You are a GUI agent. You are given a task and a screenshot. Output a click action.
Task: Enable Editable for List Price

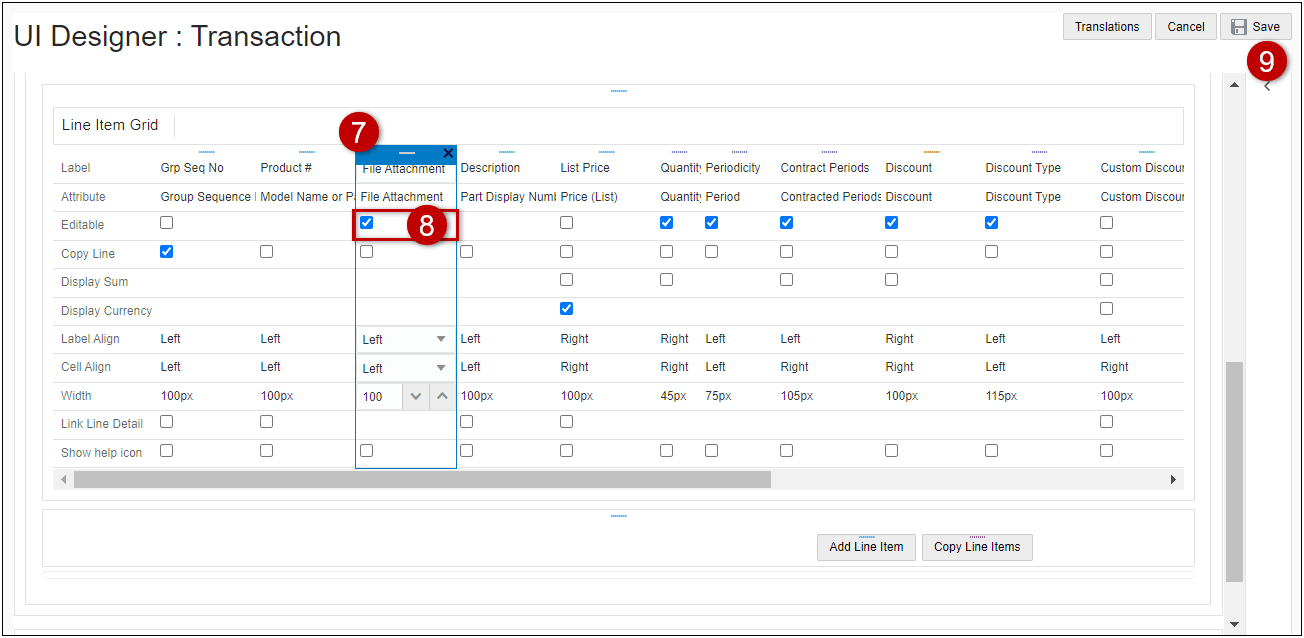click(x=567, y=222)
